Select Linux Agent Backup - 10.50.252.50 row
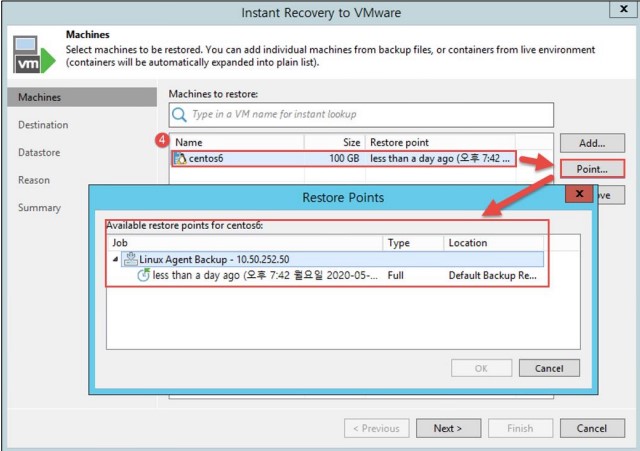640x451 pixels. click(332, 259)
